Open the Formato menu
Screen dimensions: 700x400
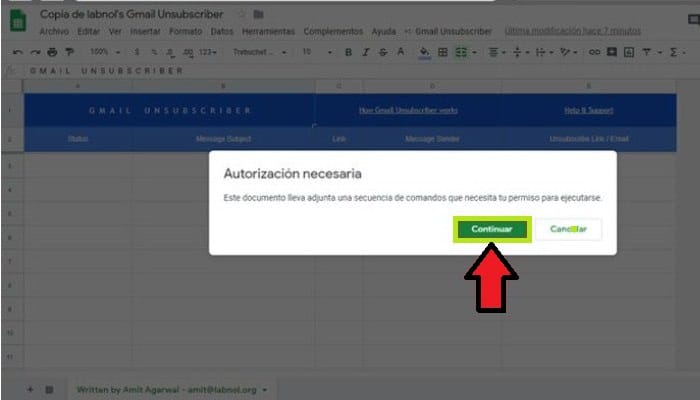pos(185,31)
